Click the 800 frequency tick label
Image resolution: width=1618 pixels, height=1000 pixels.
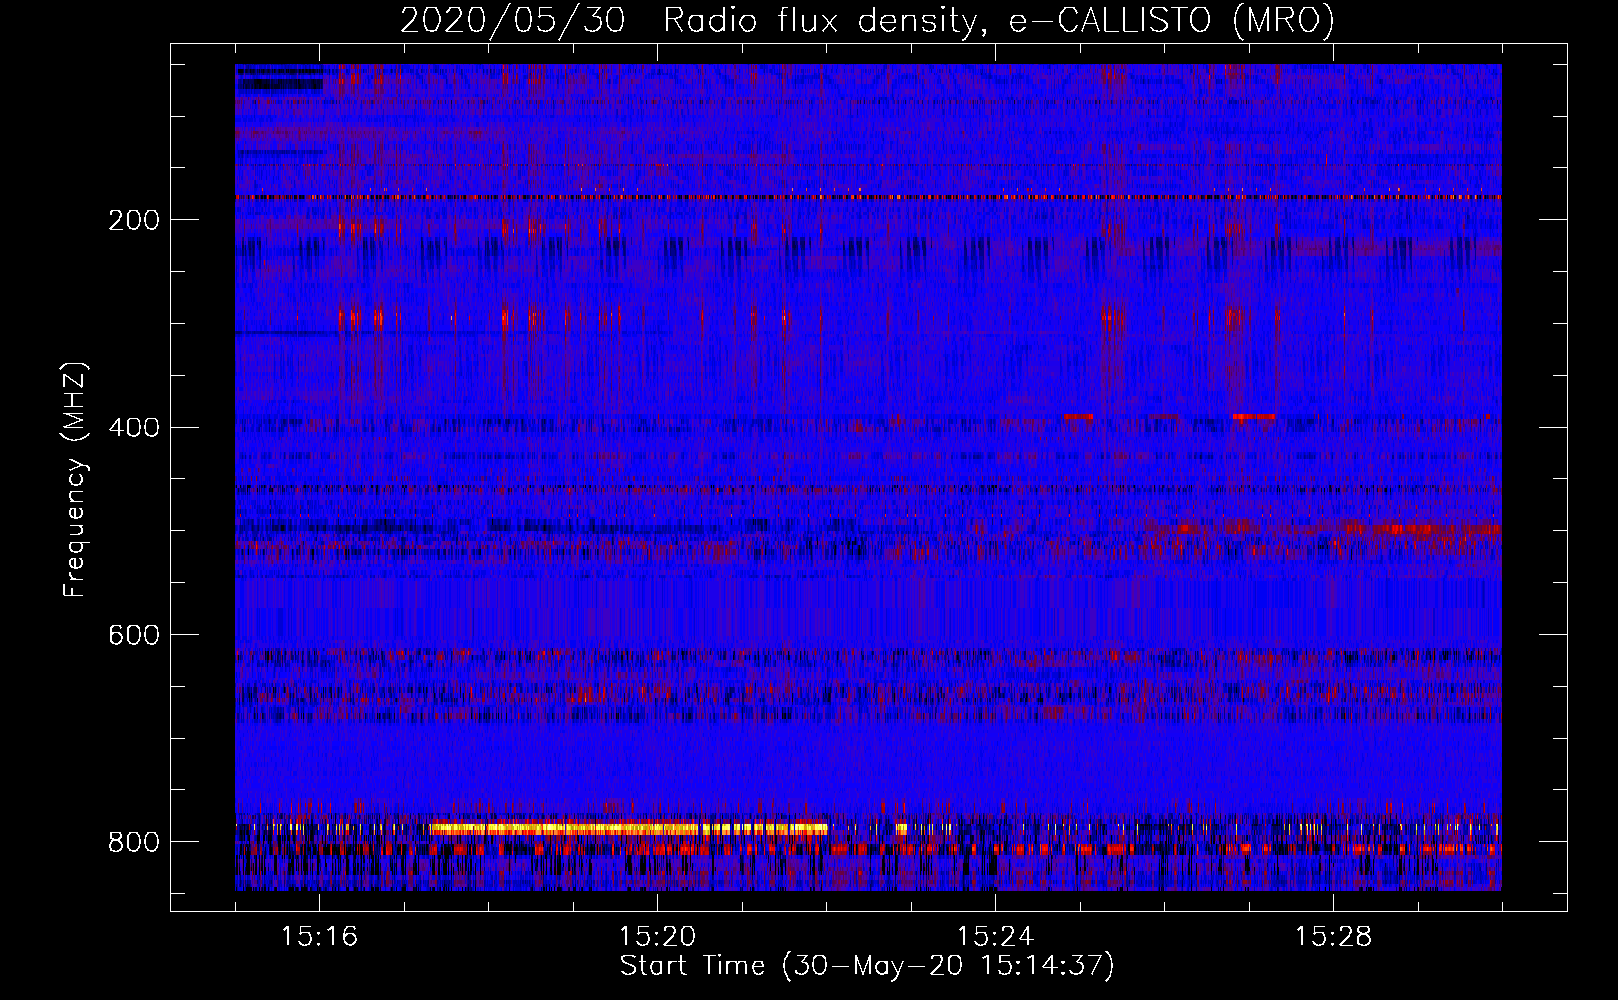(134, 842)
